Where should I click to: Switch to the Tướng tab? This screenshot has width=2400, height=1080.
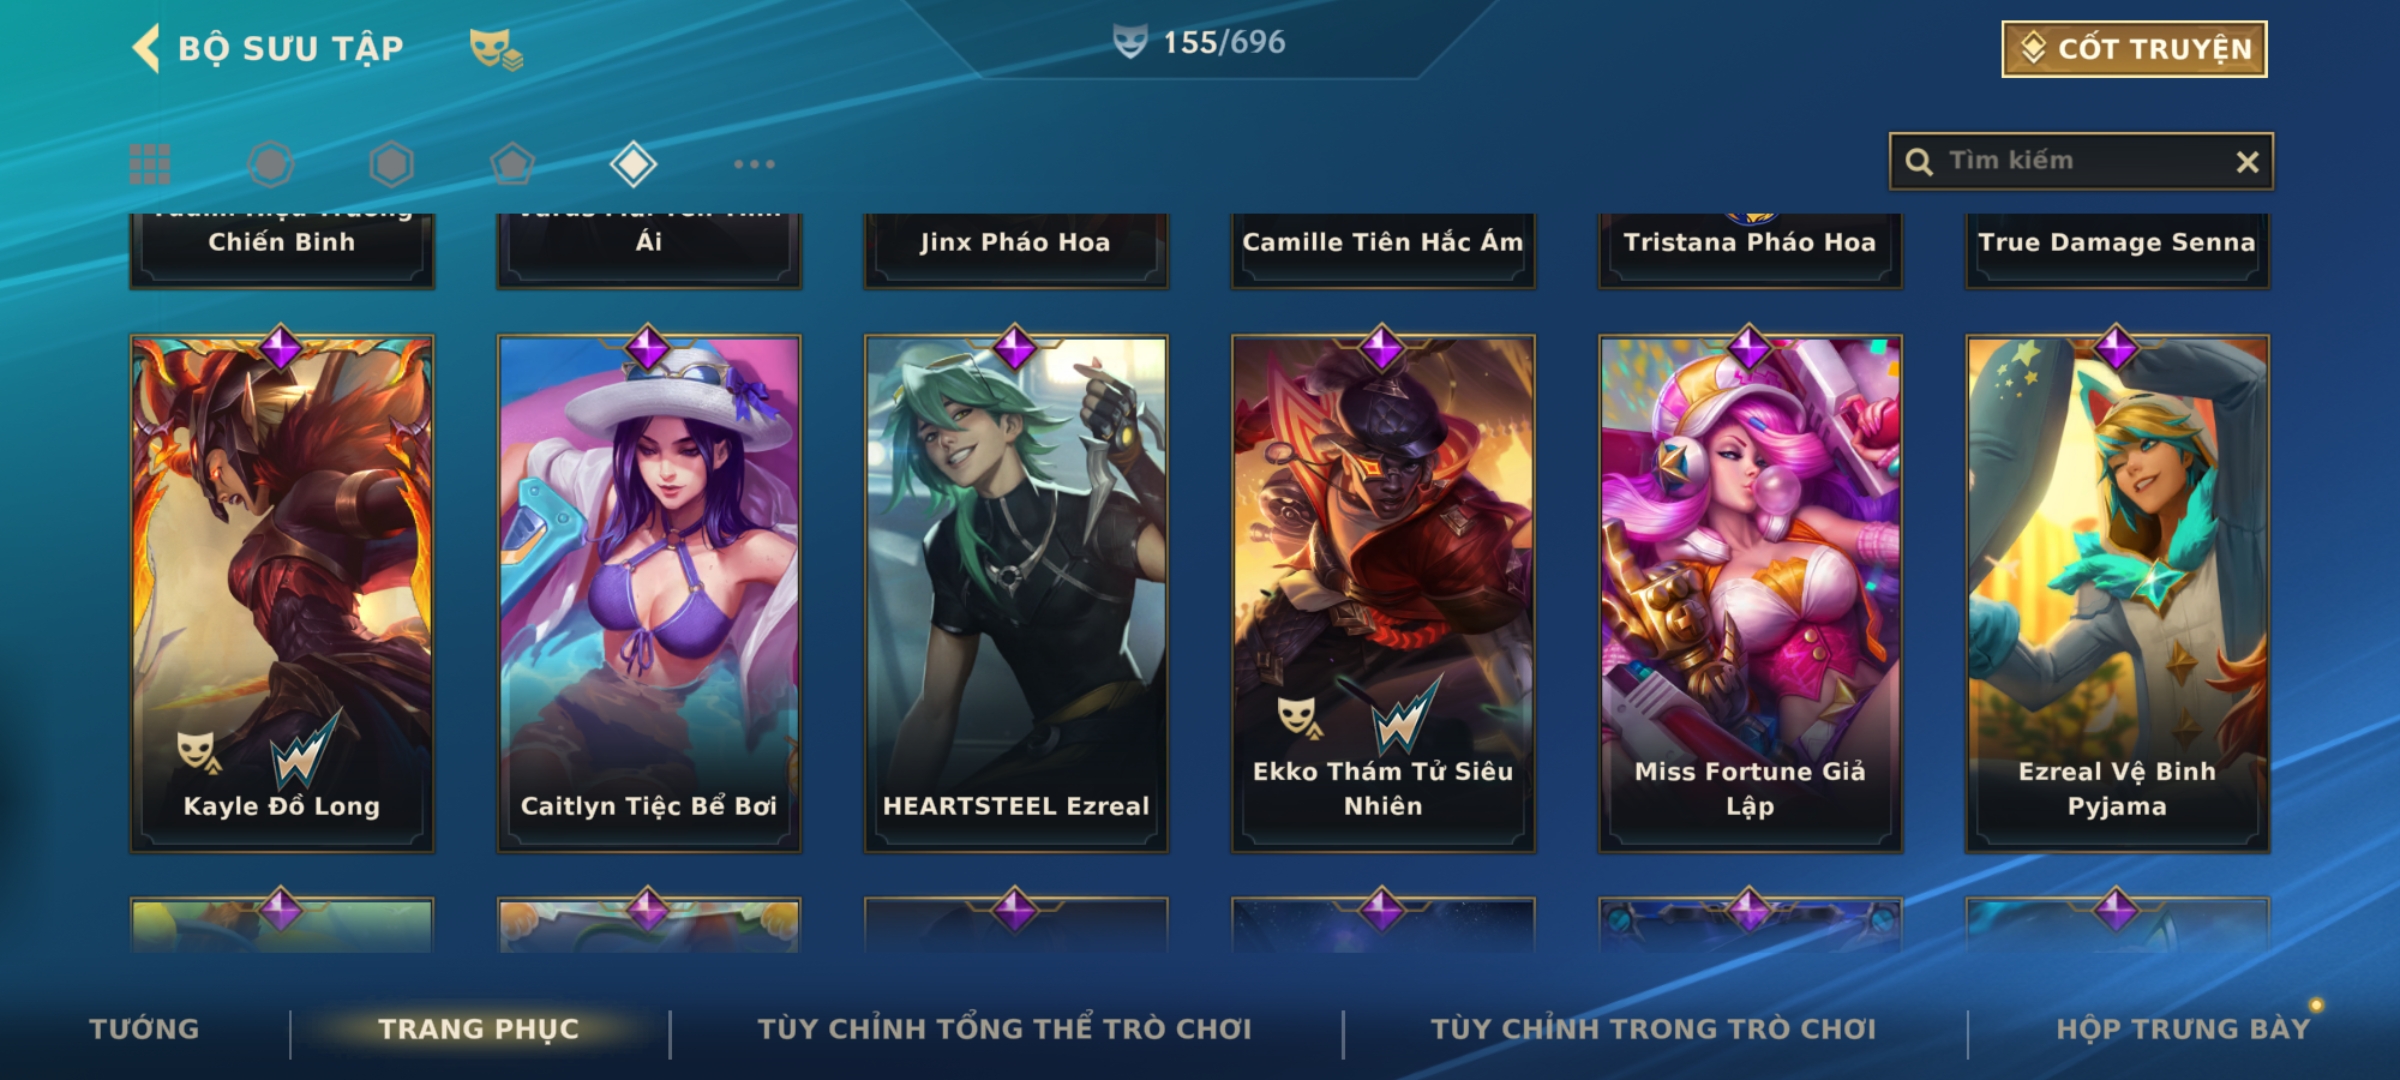144,1029
